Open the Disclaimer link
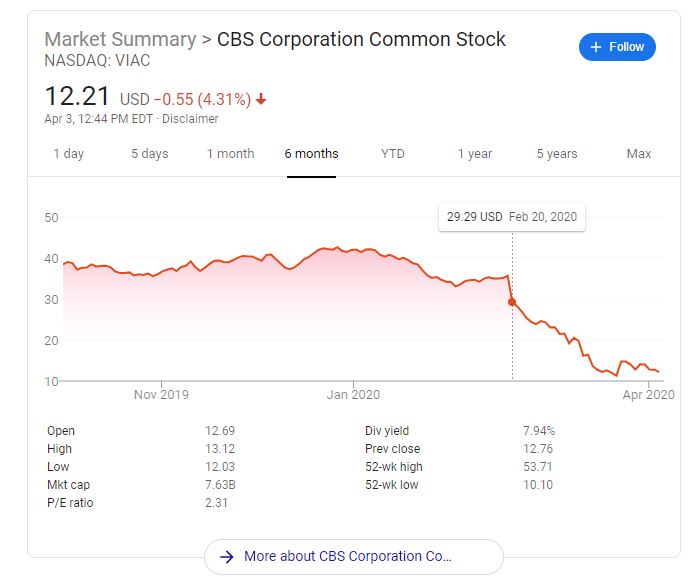 point(191,119)
